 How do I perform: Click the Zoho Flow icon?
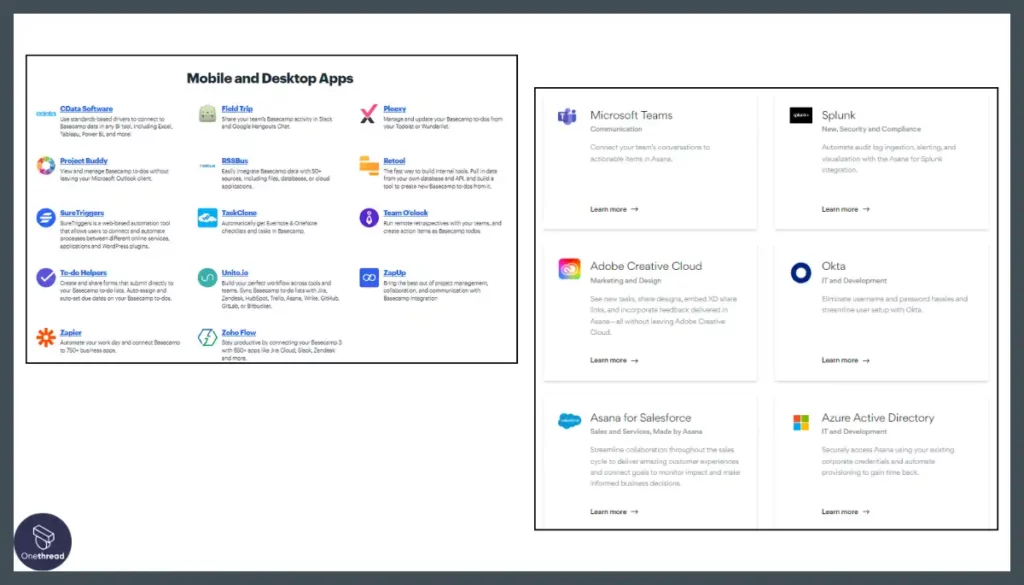[x=208, y=337]
